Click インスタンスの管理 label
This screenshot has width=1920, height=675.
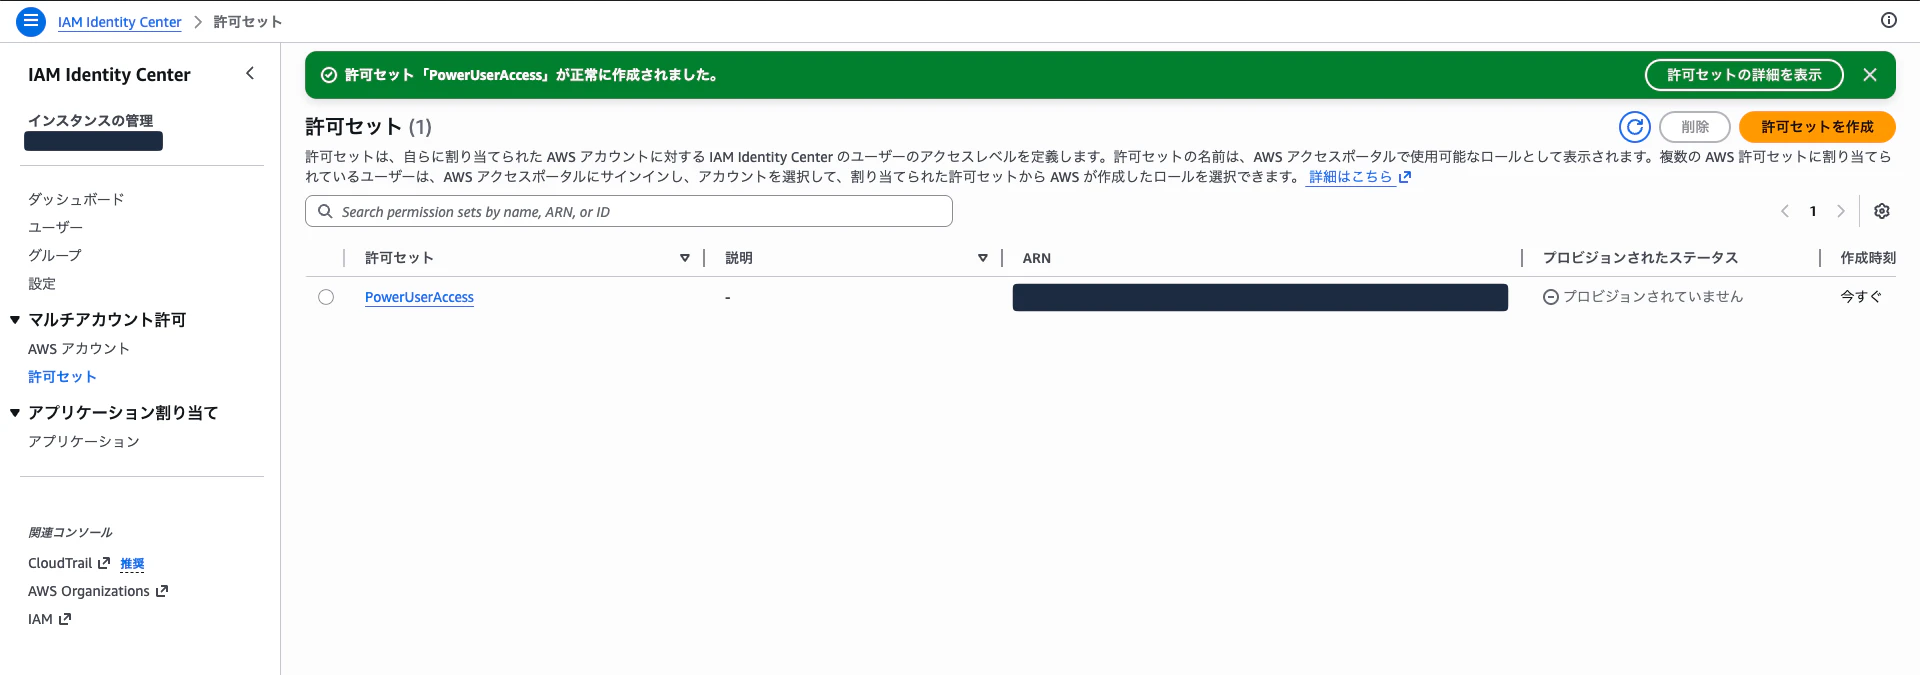(x=90, y=121)
